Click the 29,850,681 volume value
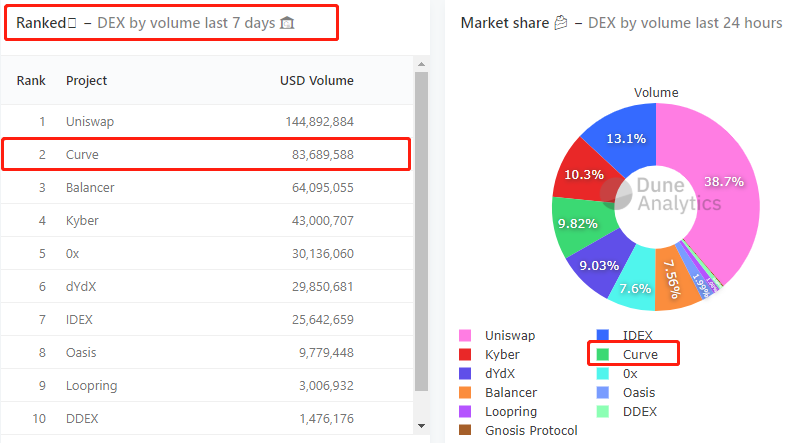 tap(323, 287)
